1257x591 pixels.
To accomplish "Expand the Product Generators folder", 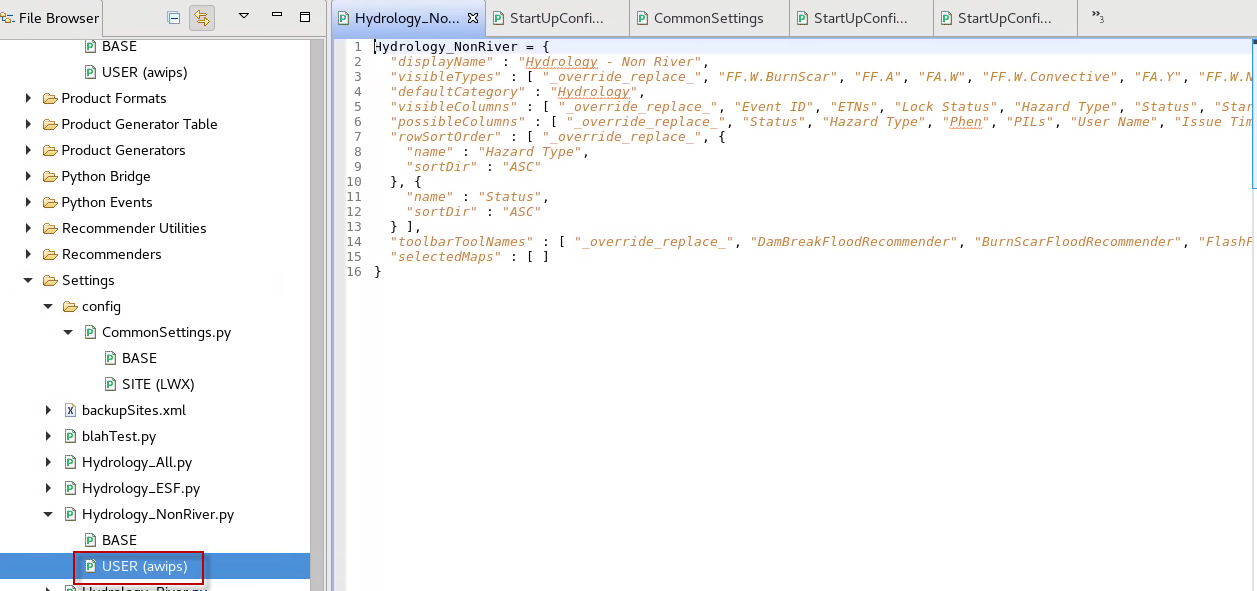I will tap(28, 150).
